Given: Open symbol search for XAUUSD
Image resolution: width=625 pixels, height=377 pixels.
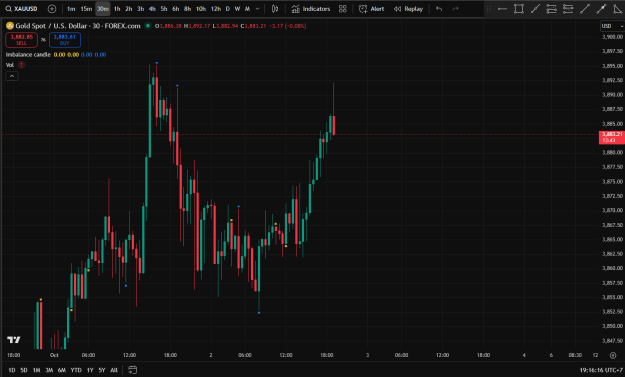Looking at the screenshot, I should (x=22, y=9).
